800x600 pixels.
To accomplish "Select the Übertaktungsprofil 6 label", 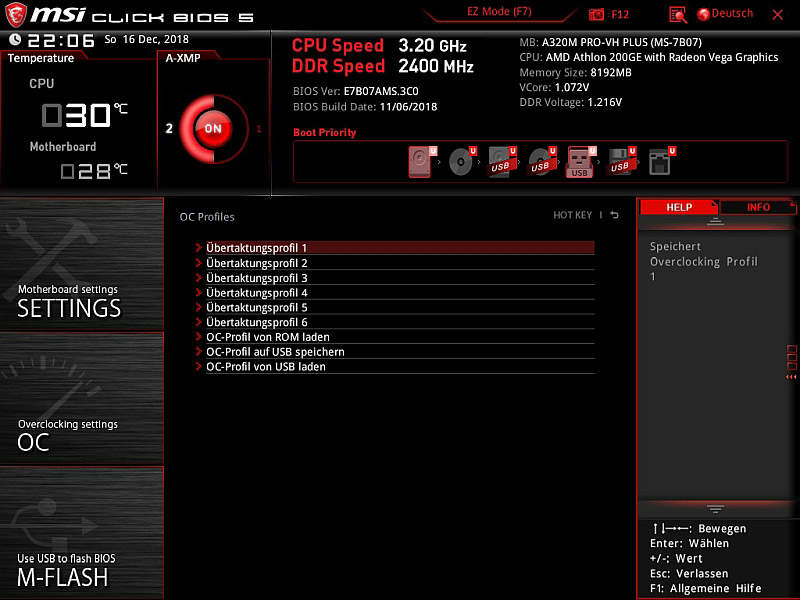I will [x=257, y=322].
